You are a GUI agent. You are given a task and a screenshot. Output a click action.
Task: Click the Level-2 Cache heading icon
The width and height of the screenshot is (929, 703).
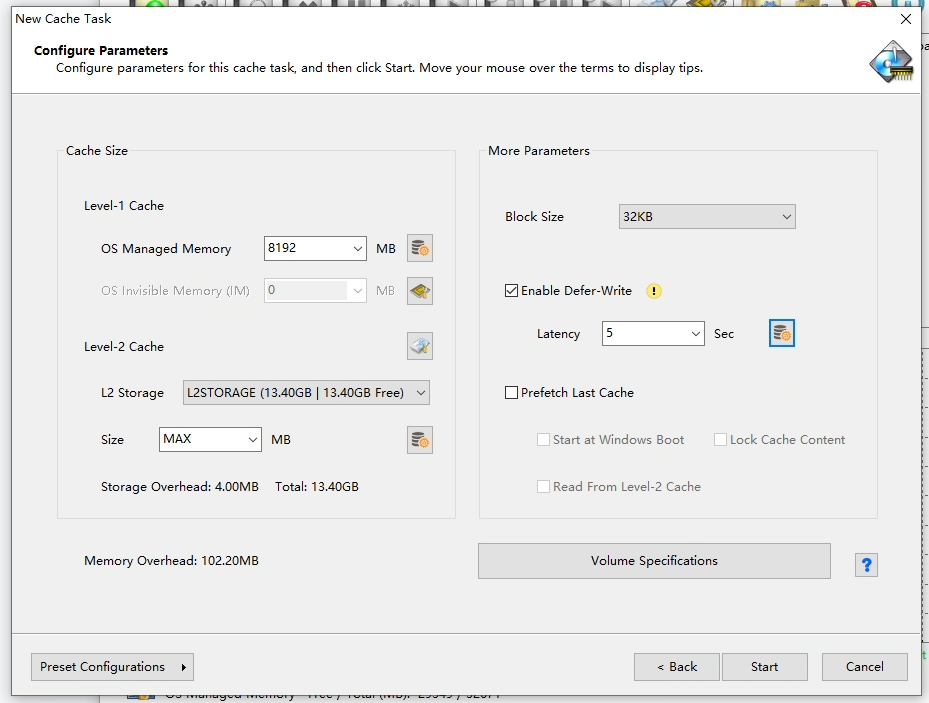[420, 347]
